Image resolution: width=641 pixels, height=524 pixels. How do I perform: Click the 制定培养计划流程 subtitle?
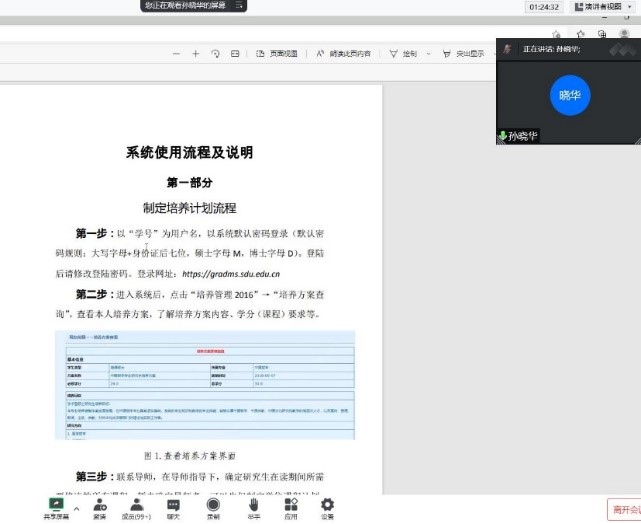click(x=189, y=208)
